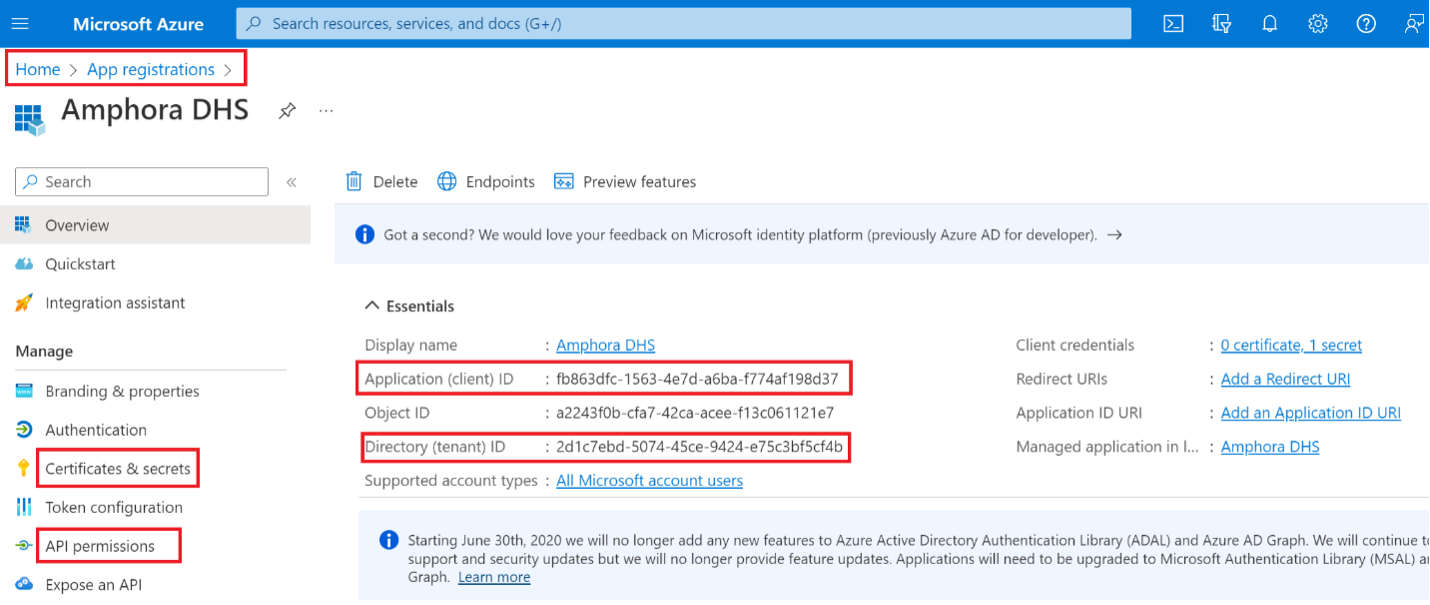
Task: Click the Client credentials label
Action: [1075, 345]
